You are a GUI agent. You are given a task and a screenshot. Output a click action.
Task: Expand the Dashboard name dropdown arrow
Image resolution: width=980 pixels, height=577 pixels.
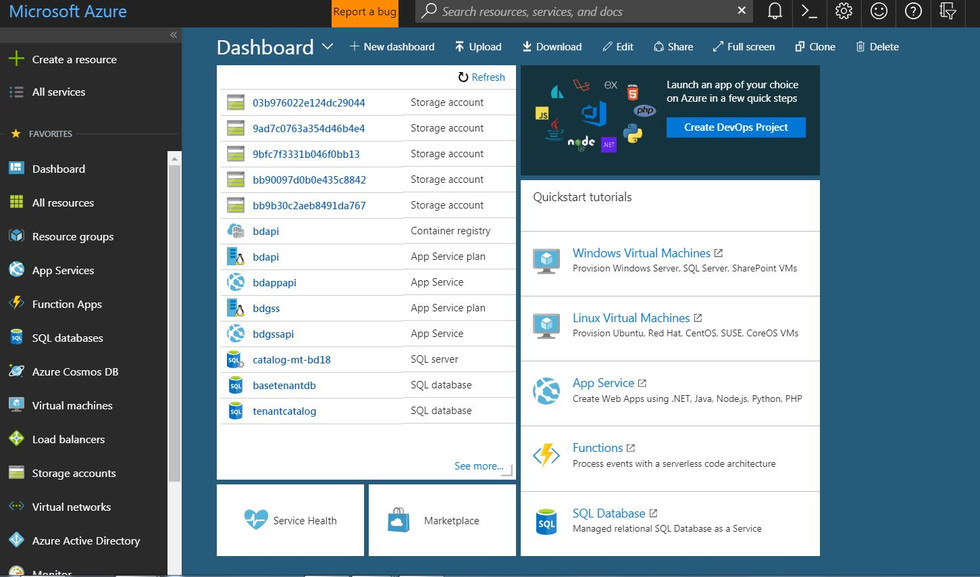[328, 47]
